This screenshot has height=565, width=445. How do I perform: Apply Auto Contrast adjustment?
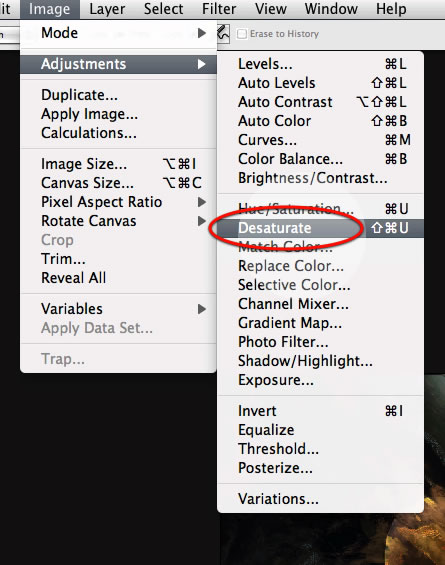point(320,102)
